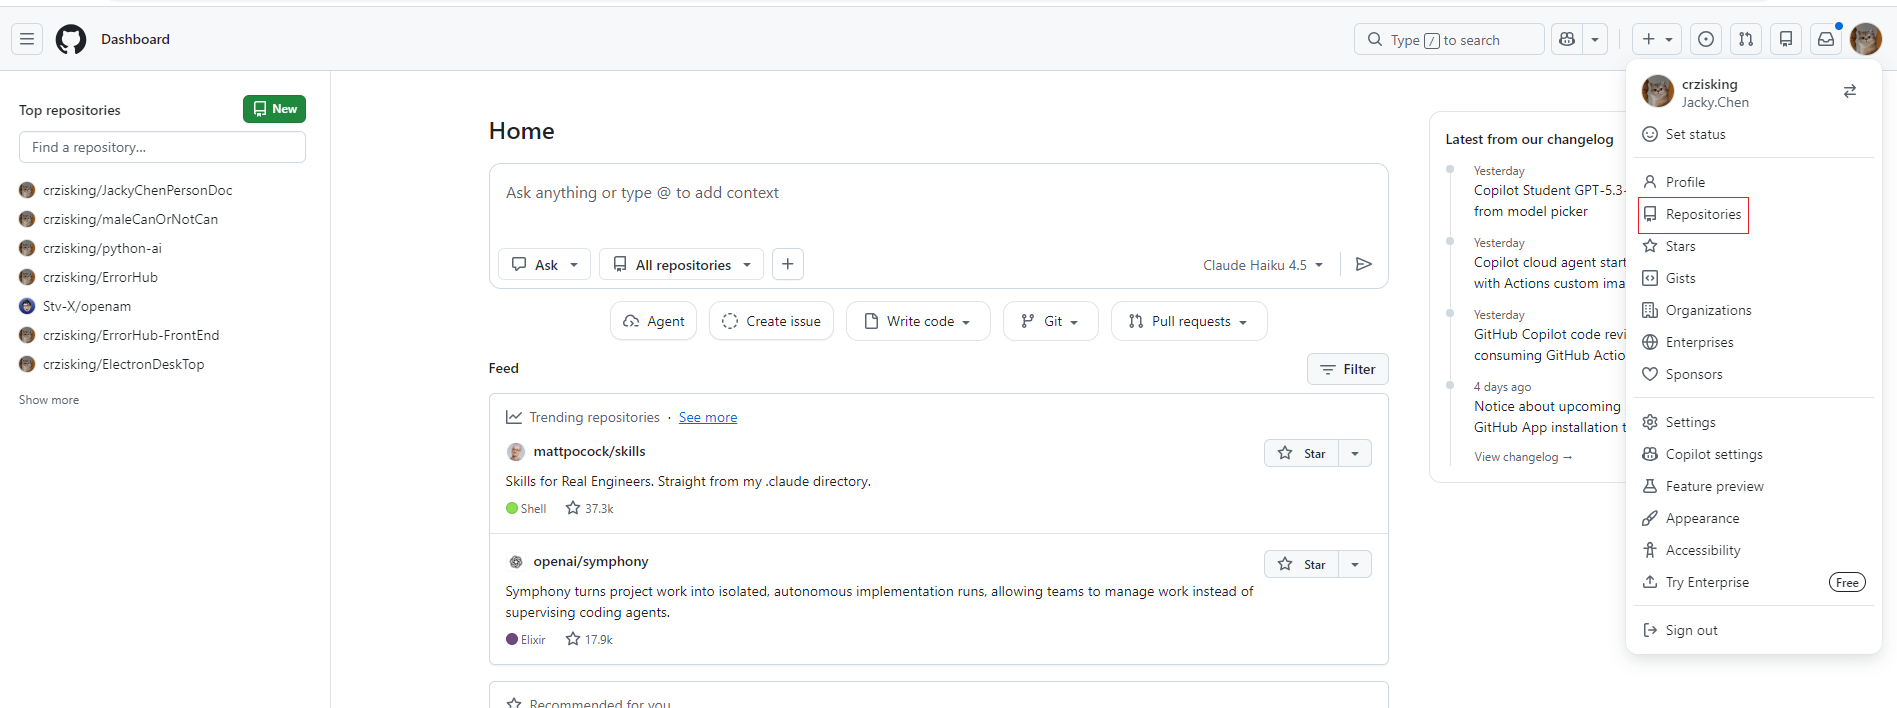1897x708 pixels.
Task: Open Feature preview from user menu
Action: coord(1754,486)
